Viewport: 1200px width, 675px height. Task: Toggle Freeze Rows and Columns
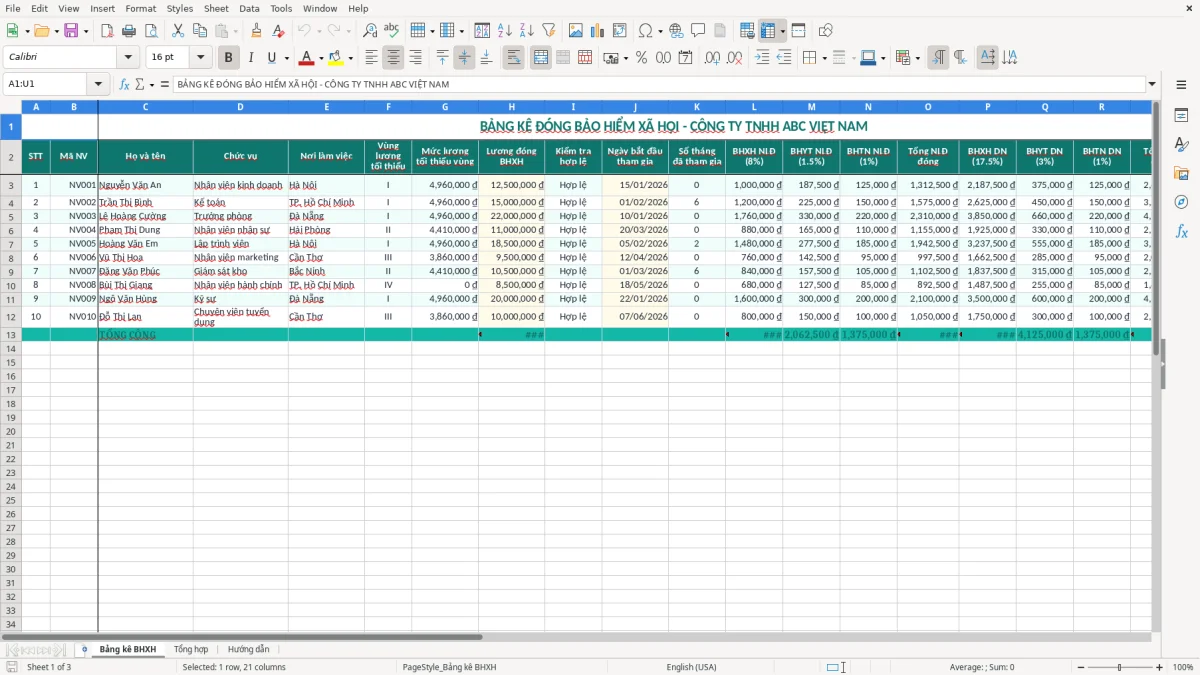(x=769, y=31)
